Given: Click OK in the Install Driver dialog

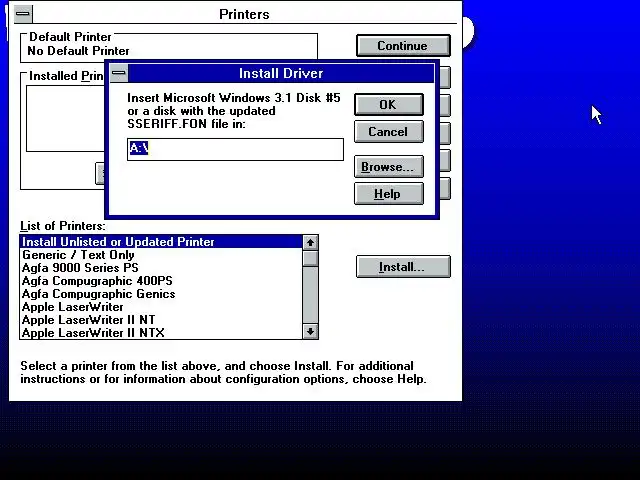Looking at the screenshot, I should (x=389, y=104).
